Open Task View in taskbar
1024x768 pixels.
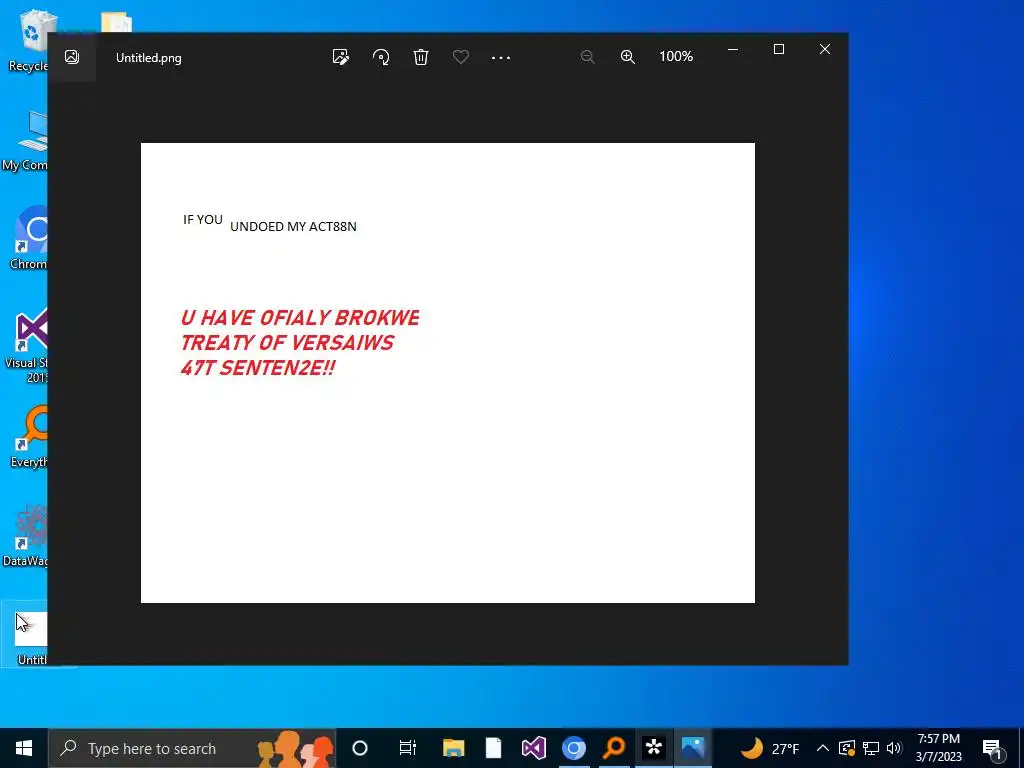tap(407, 748)
